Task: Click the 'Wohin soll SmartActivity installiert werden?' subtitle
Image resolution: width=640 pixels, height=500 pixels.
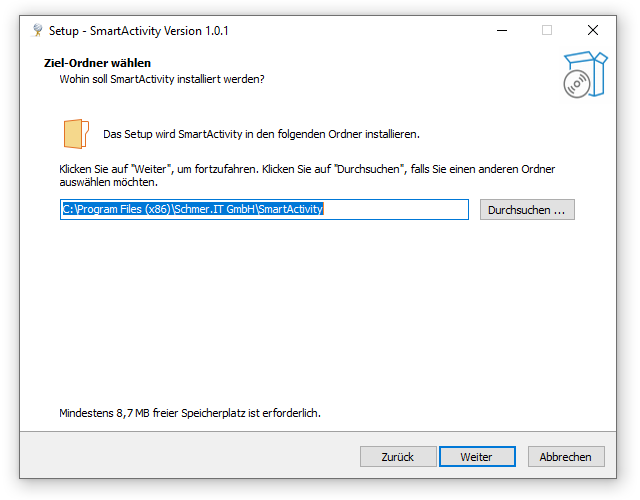Action: tap(162, 78)
